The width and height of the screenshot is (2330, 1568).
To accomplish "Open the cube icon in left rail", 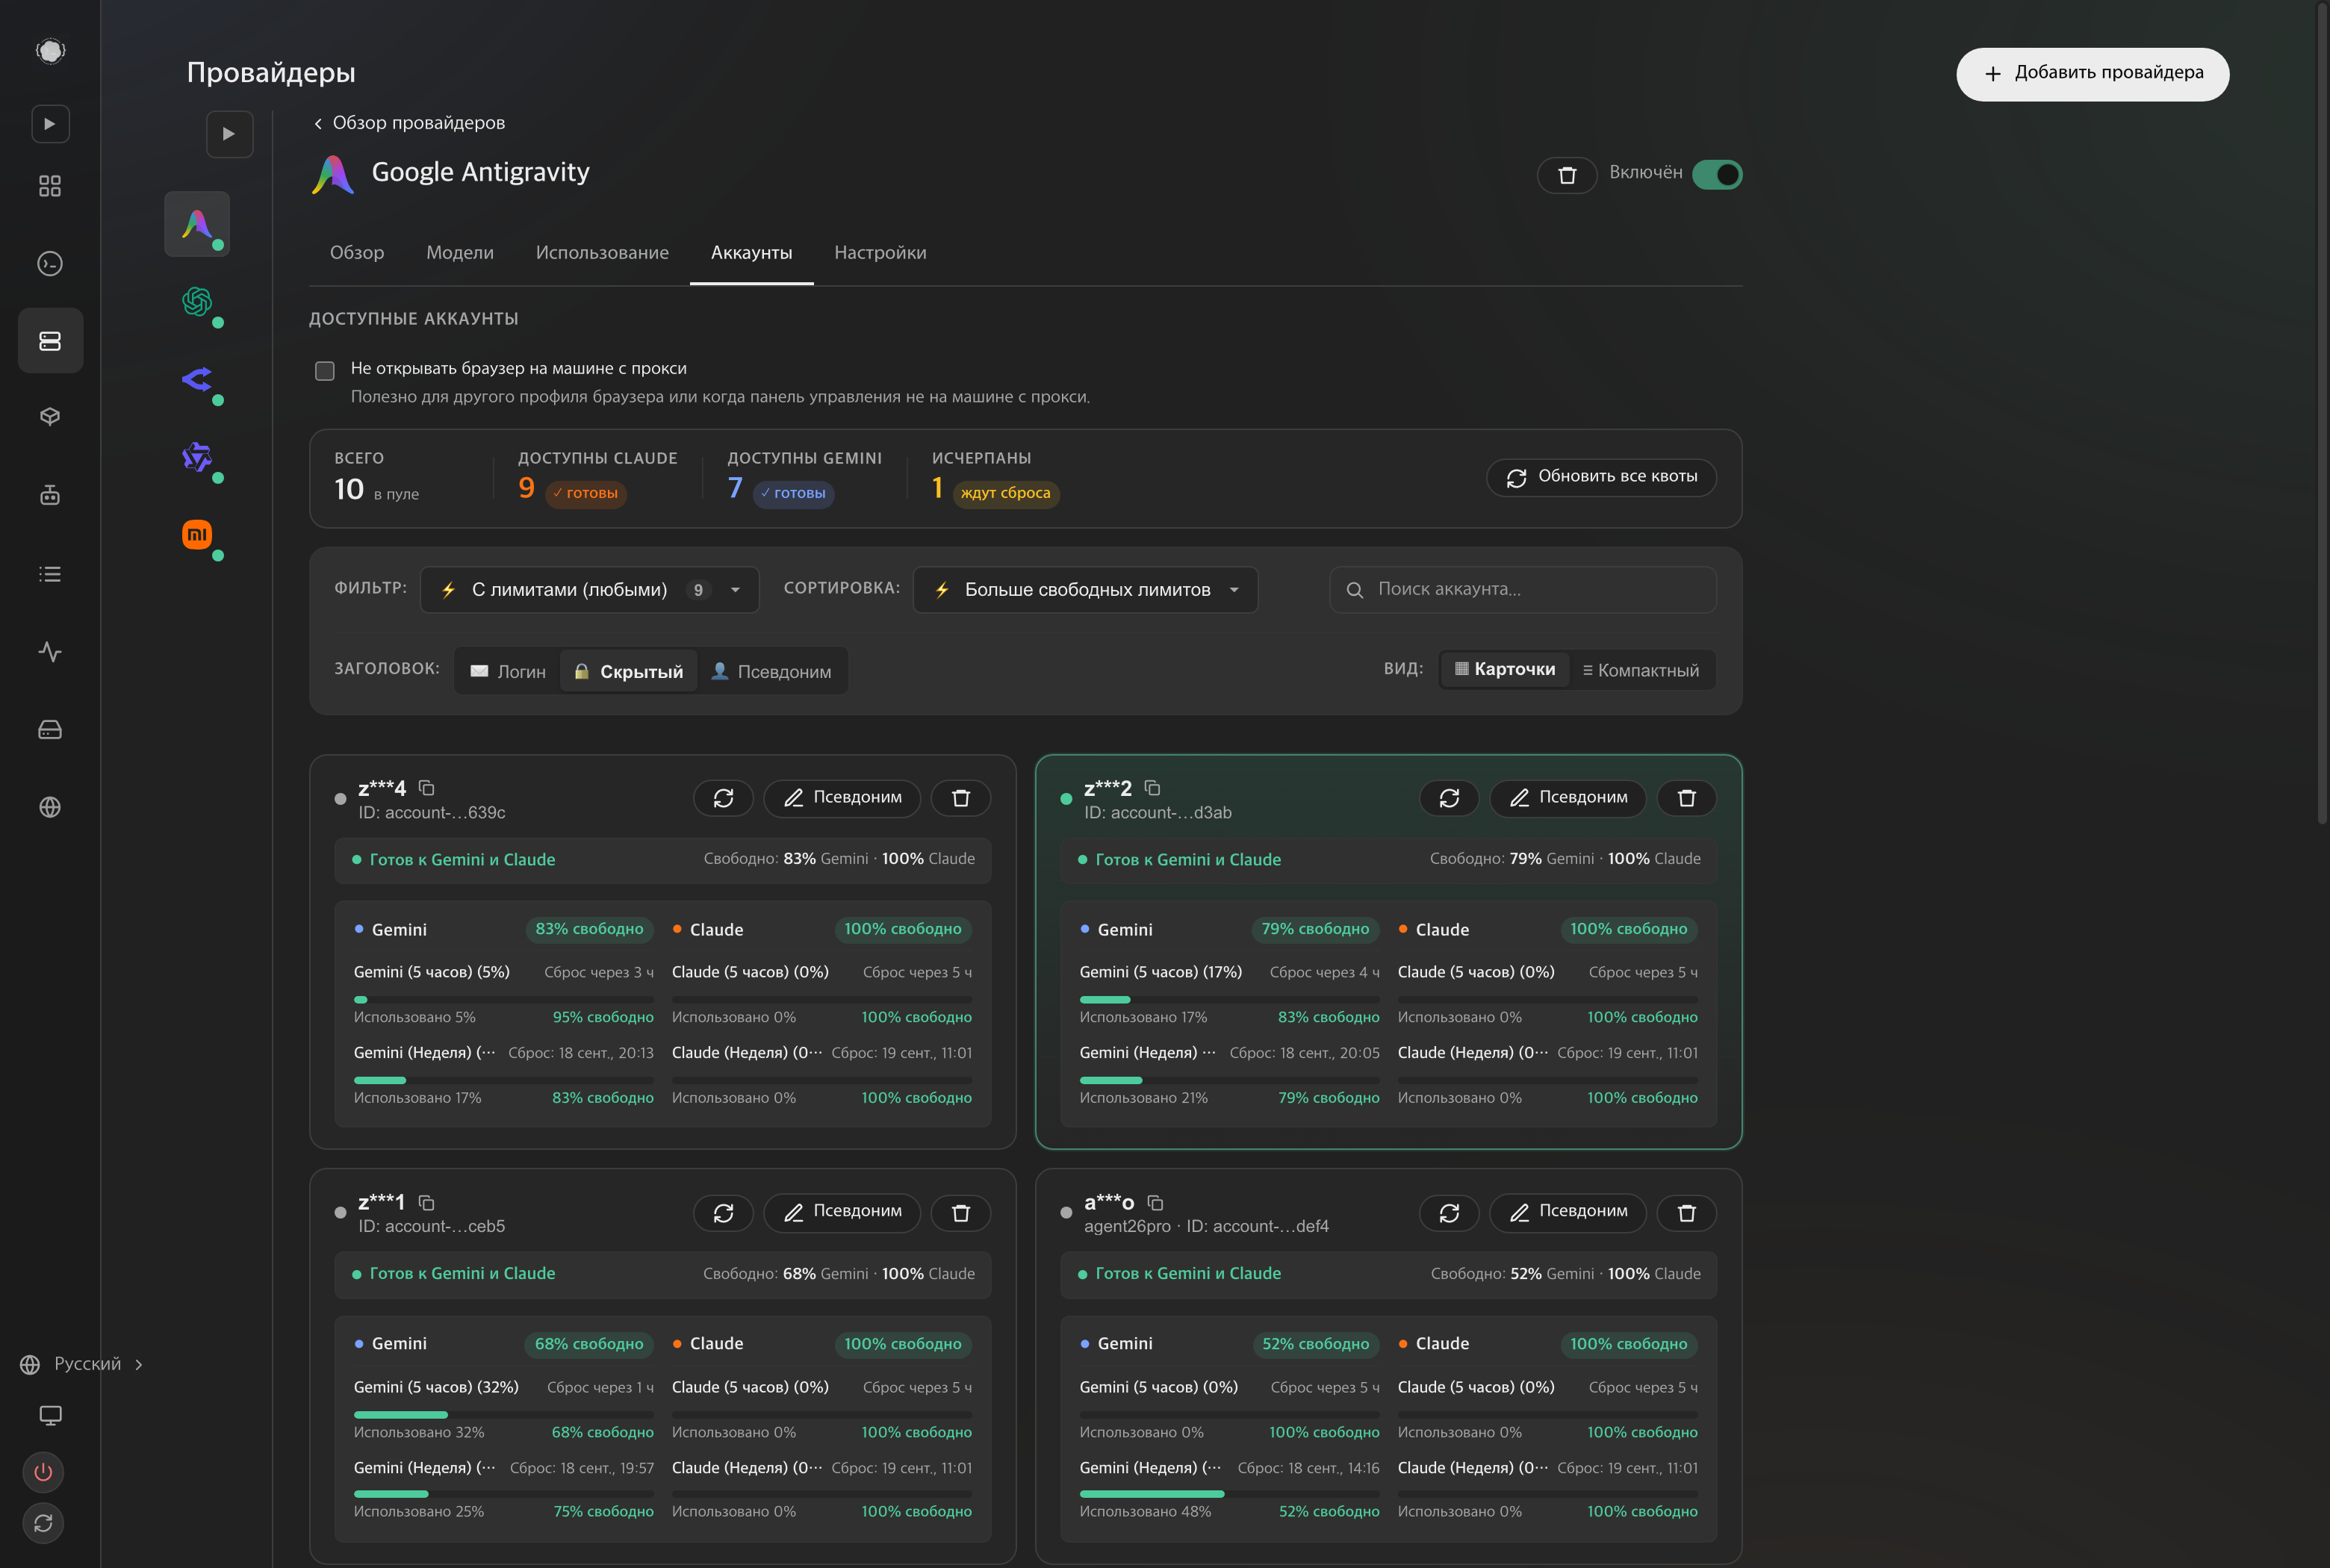I will (x=50, y=417).
